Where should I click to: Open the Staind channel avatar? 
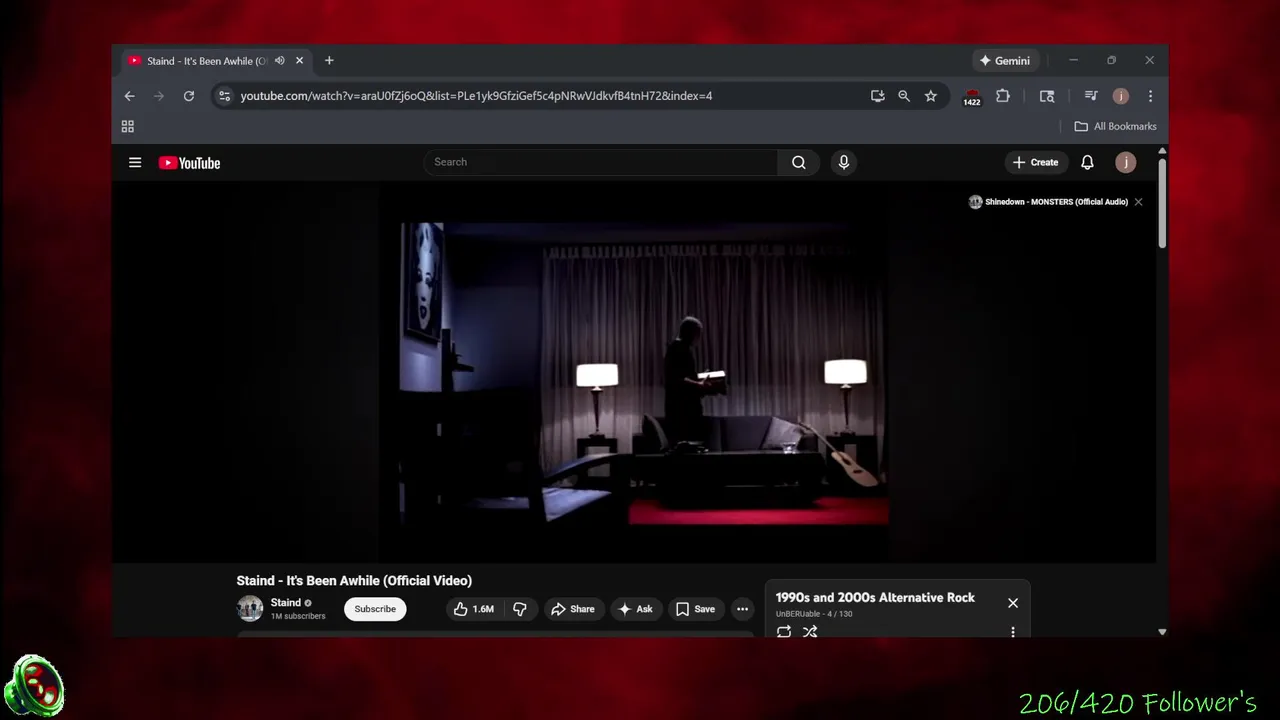tap(250, 608)
